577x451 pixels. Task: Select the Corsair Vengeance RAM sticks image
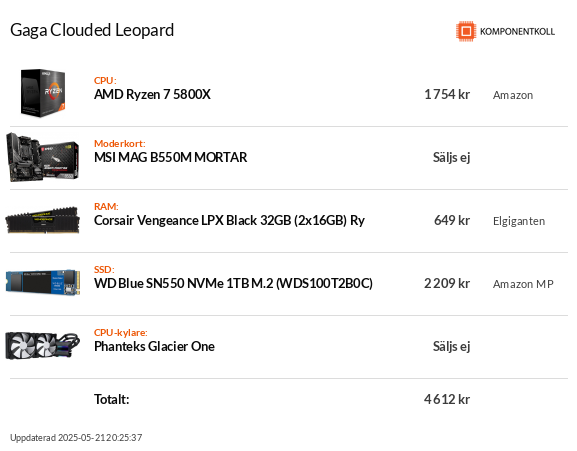tap(43, 220)
